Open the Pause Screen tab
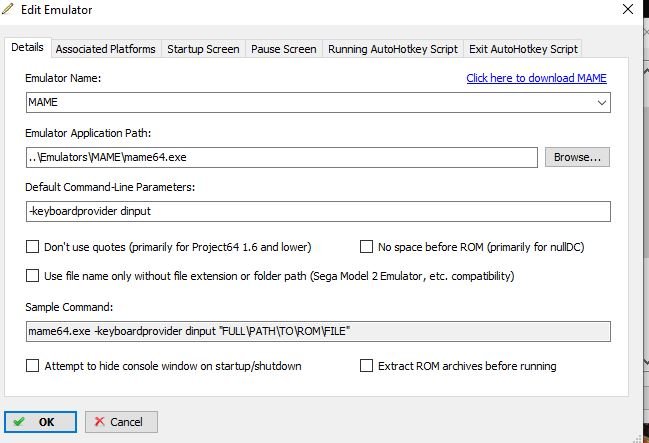Viewport: 649px width, 443px height. click(284, 49)
